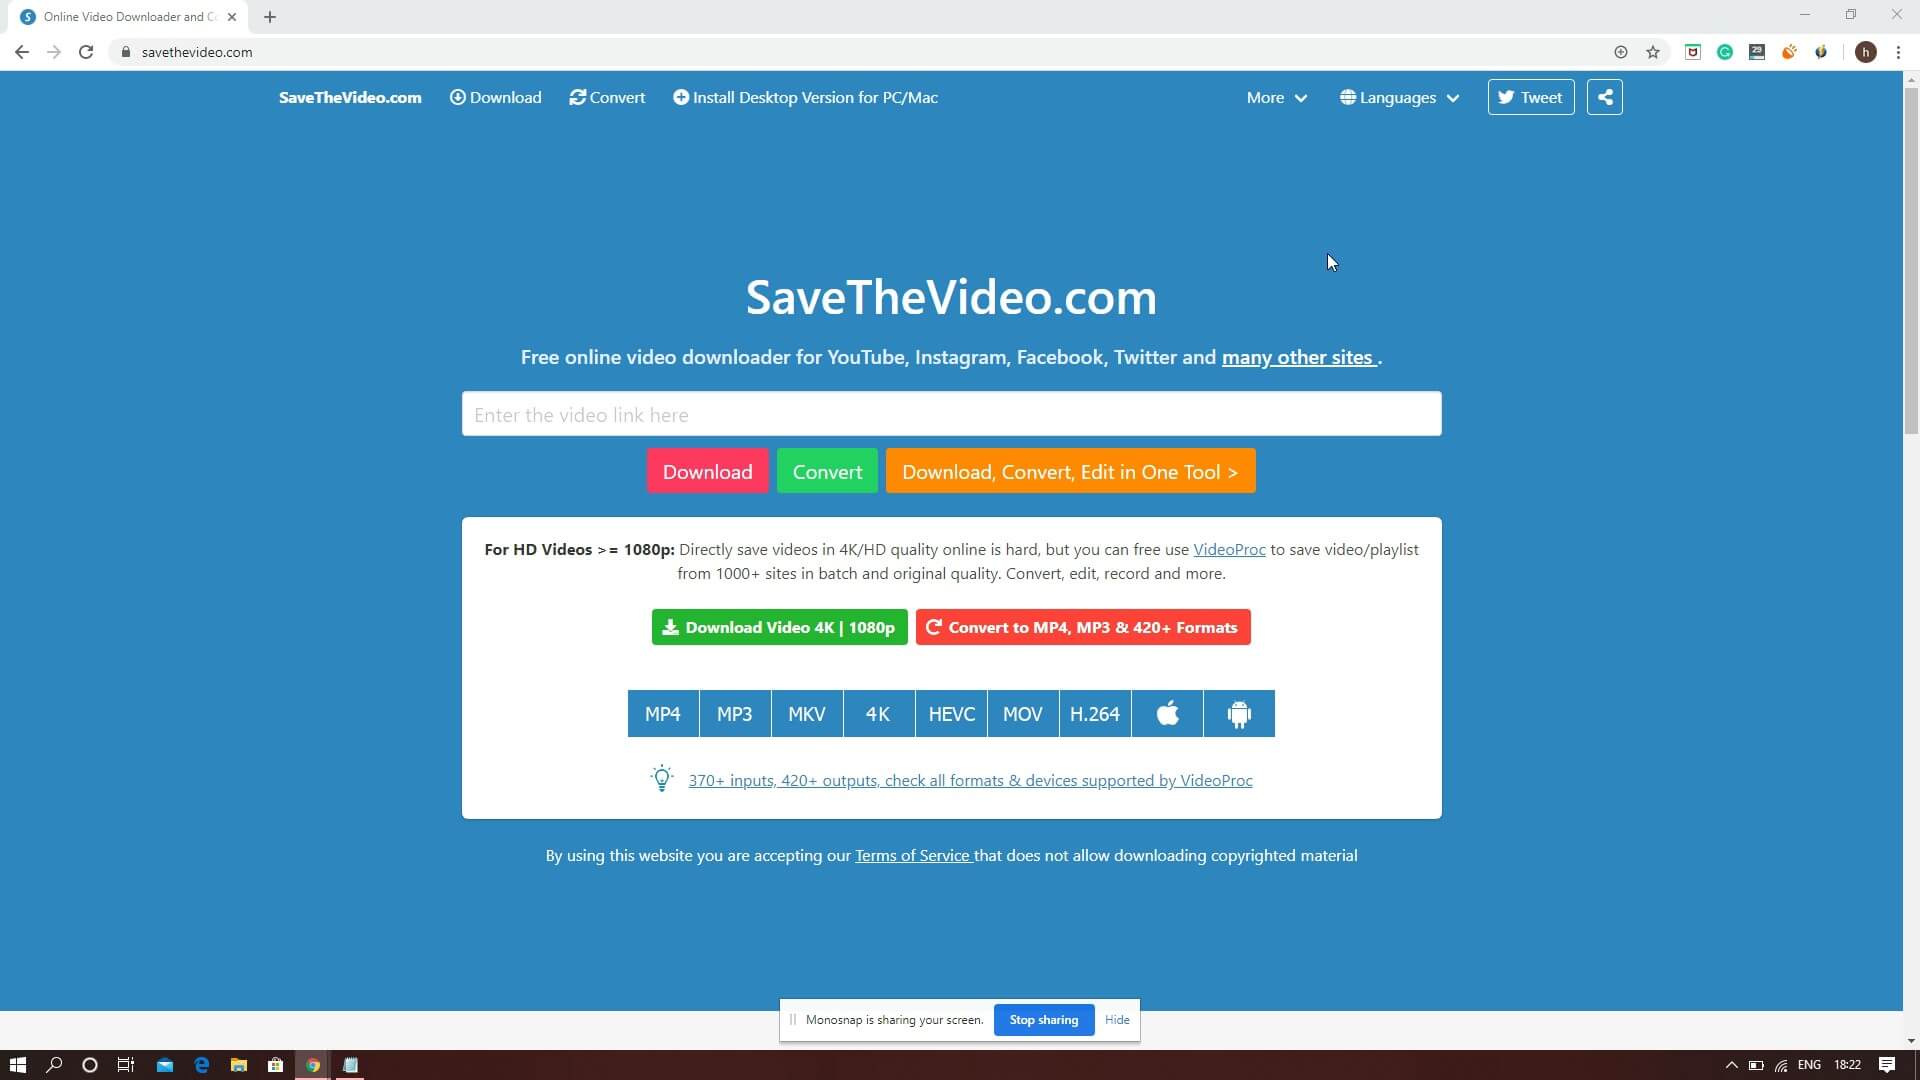
Task: Click the Download menu item in navbar
Action: pos(495,98)
